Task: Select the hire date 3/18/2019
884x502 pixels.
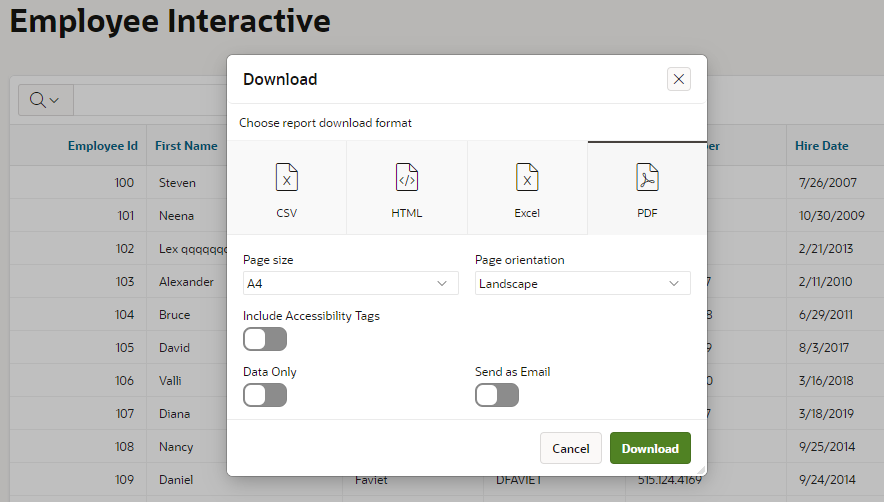Action: pyautogui.click(x=826, y=413)
